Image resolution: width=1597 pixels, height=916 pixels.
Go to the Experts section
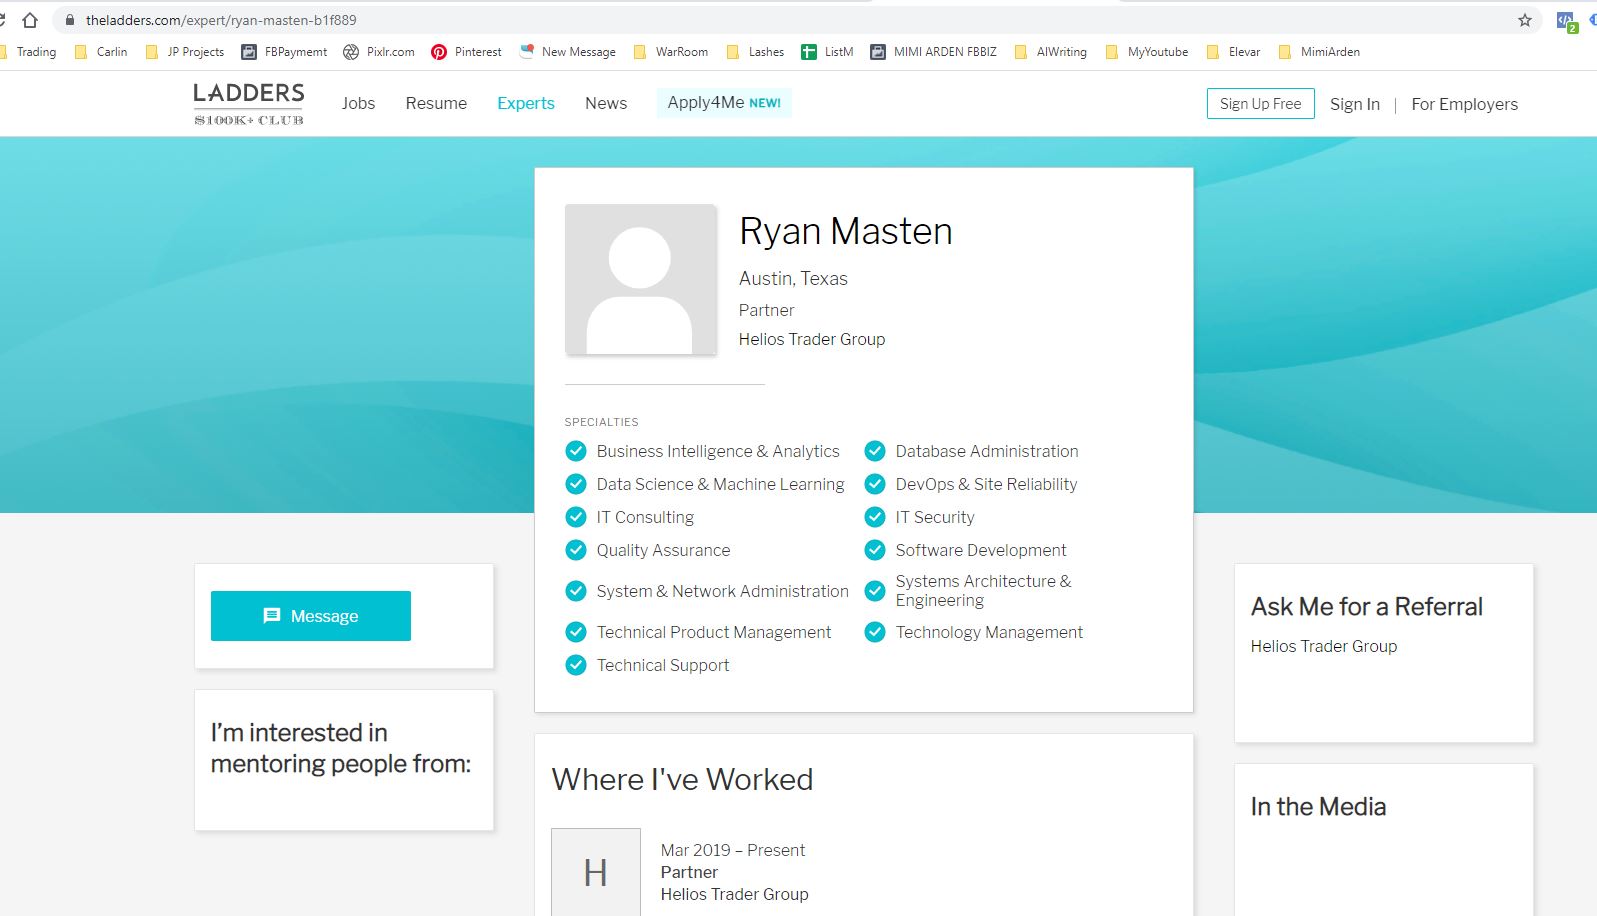click(x=526, y=103)
